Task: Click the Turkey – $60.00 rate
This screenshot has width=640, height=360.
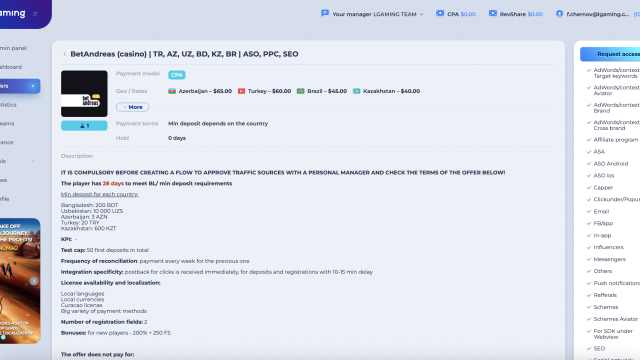Action: point(269,91)
